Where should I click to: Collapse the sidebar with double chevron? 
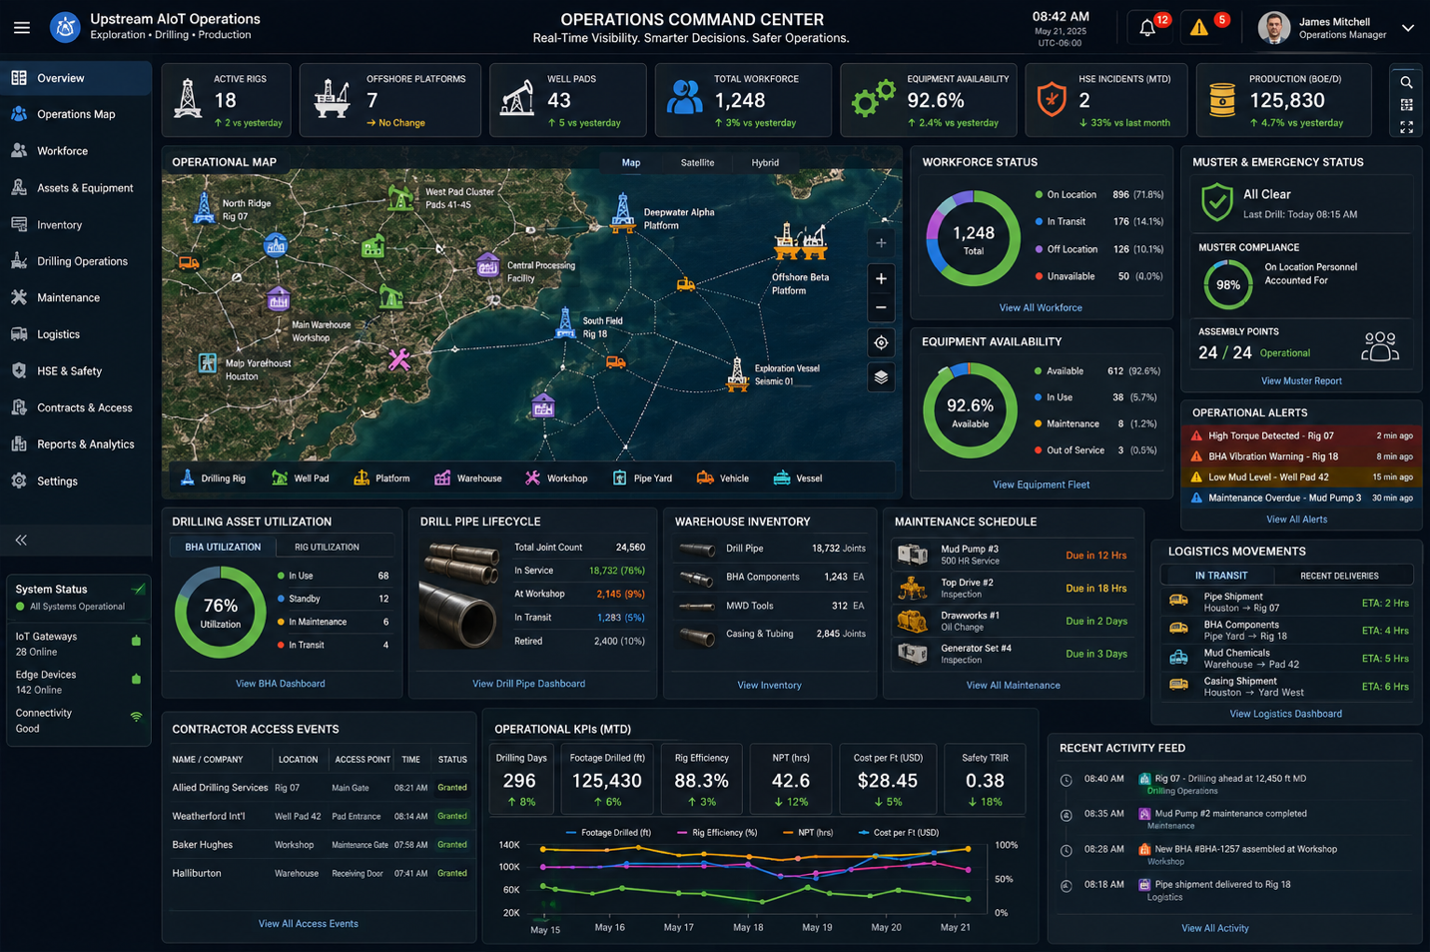pyautogui.click(x=21, y=540)
